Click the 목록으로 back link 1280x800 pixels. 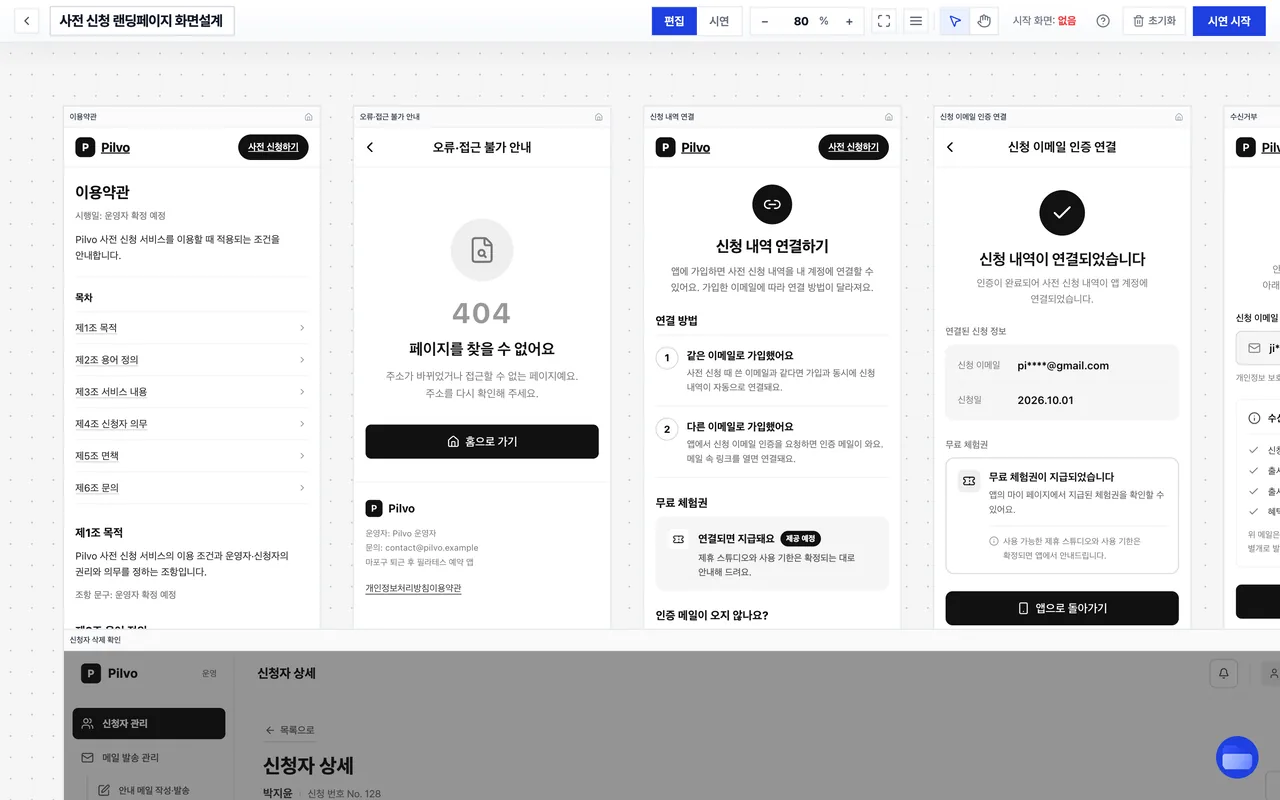pos(290,730)
